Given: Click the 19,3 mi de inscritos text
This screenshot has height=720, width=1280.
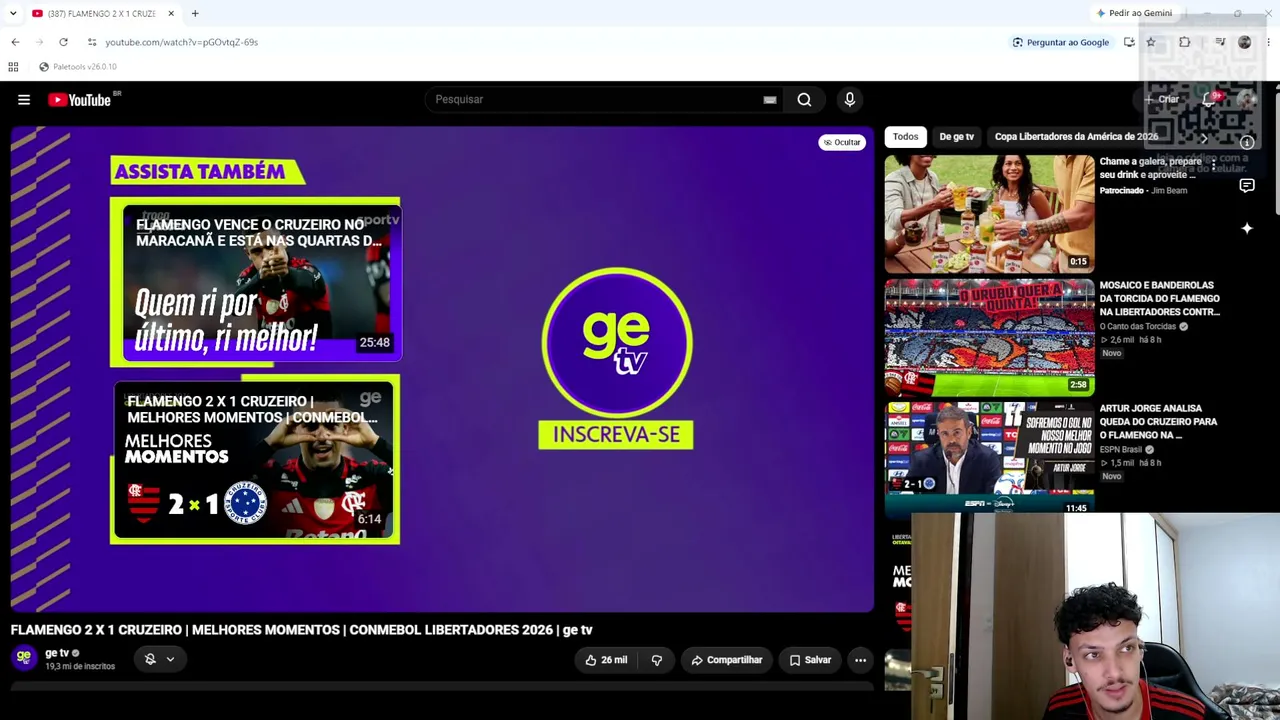Looking at the screenshot, I should (x=80, y=666).
